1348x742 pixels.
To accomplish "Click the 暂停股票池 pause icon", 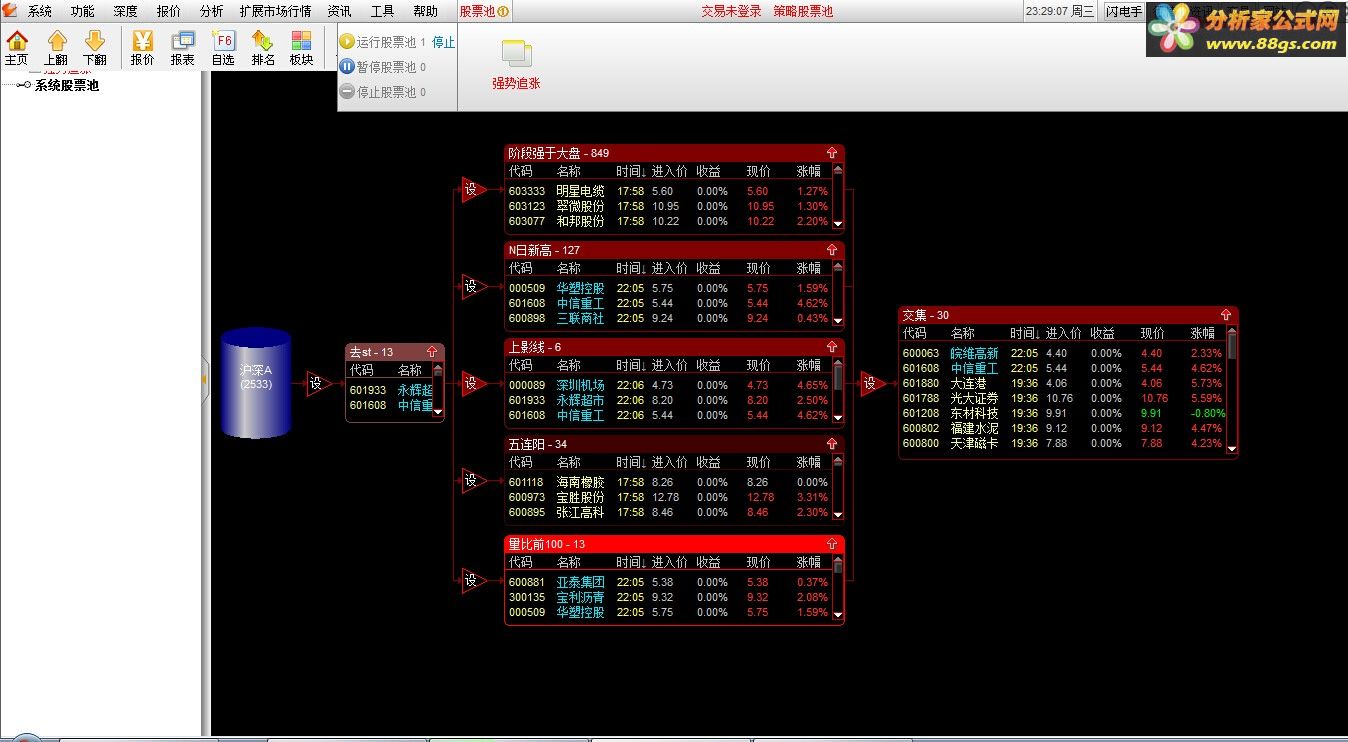I will (x=347, y=67).
